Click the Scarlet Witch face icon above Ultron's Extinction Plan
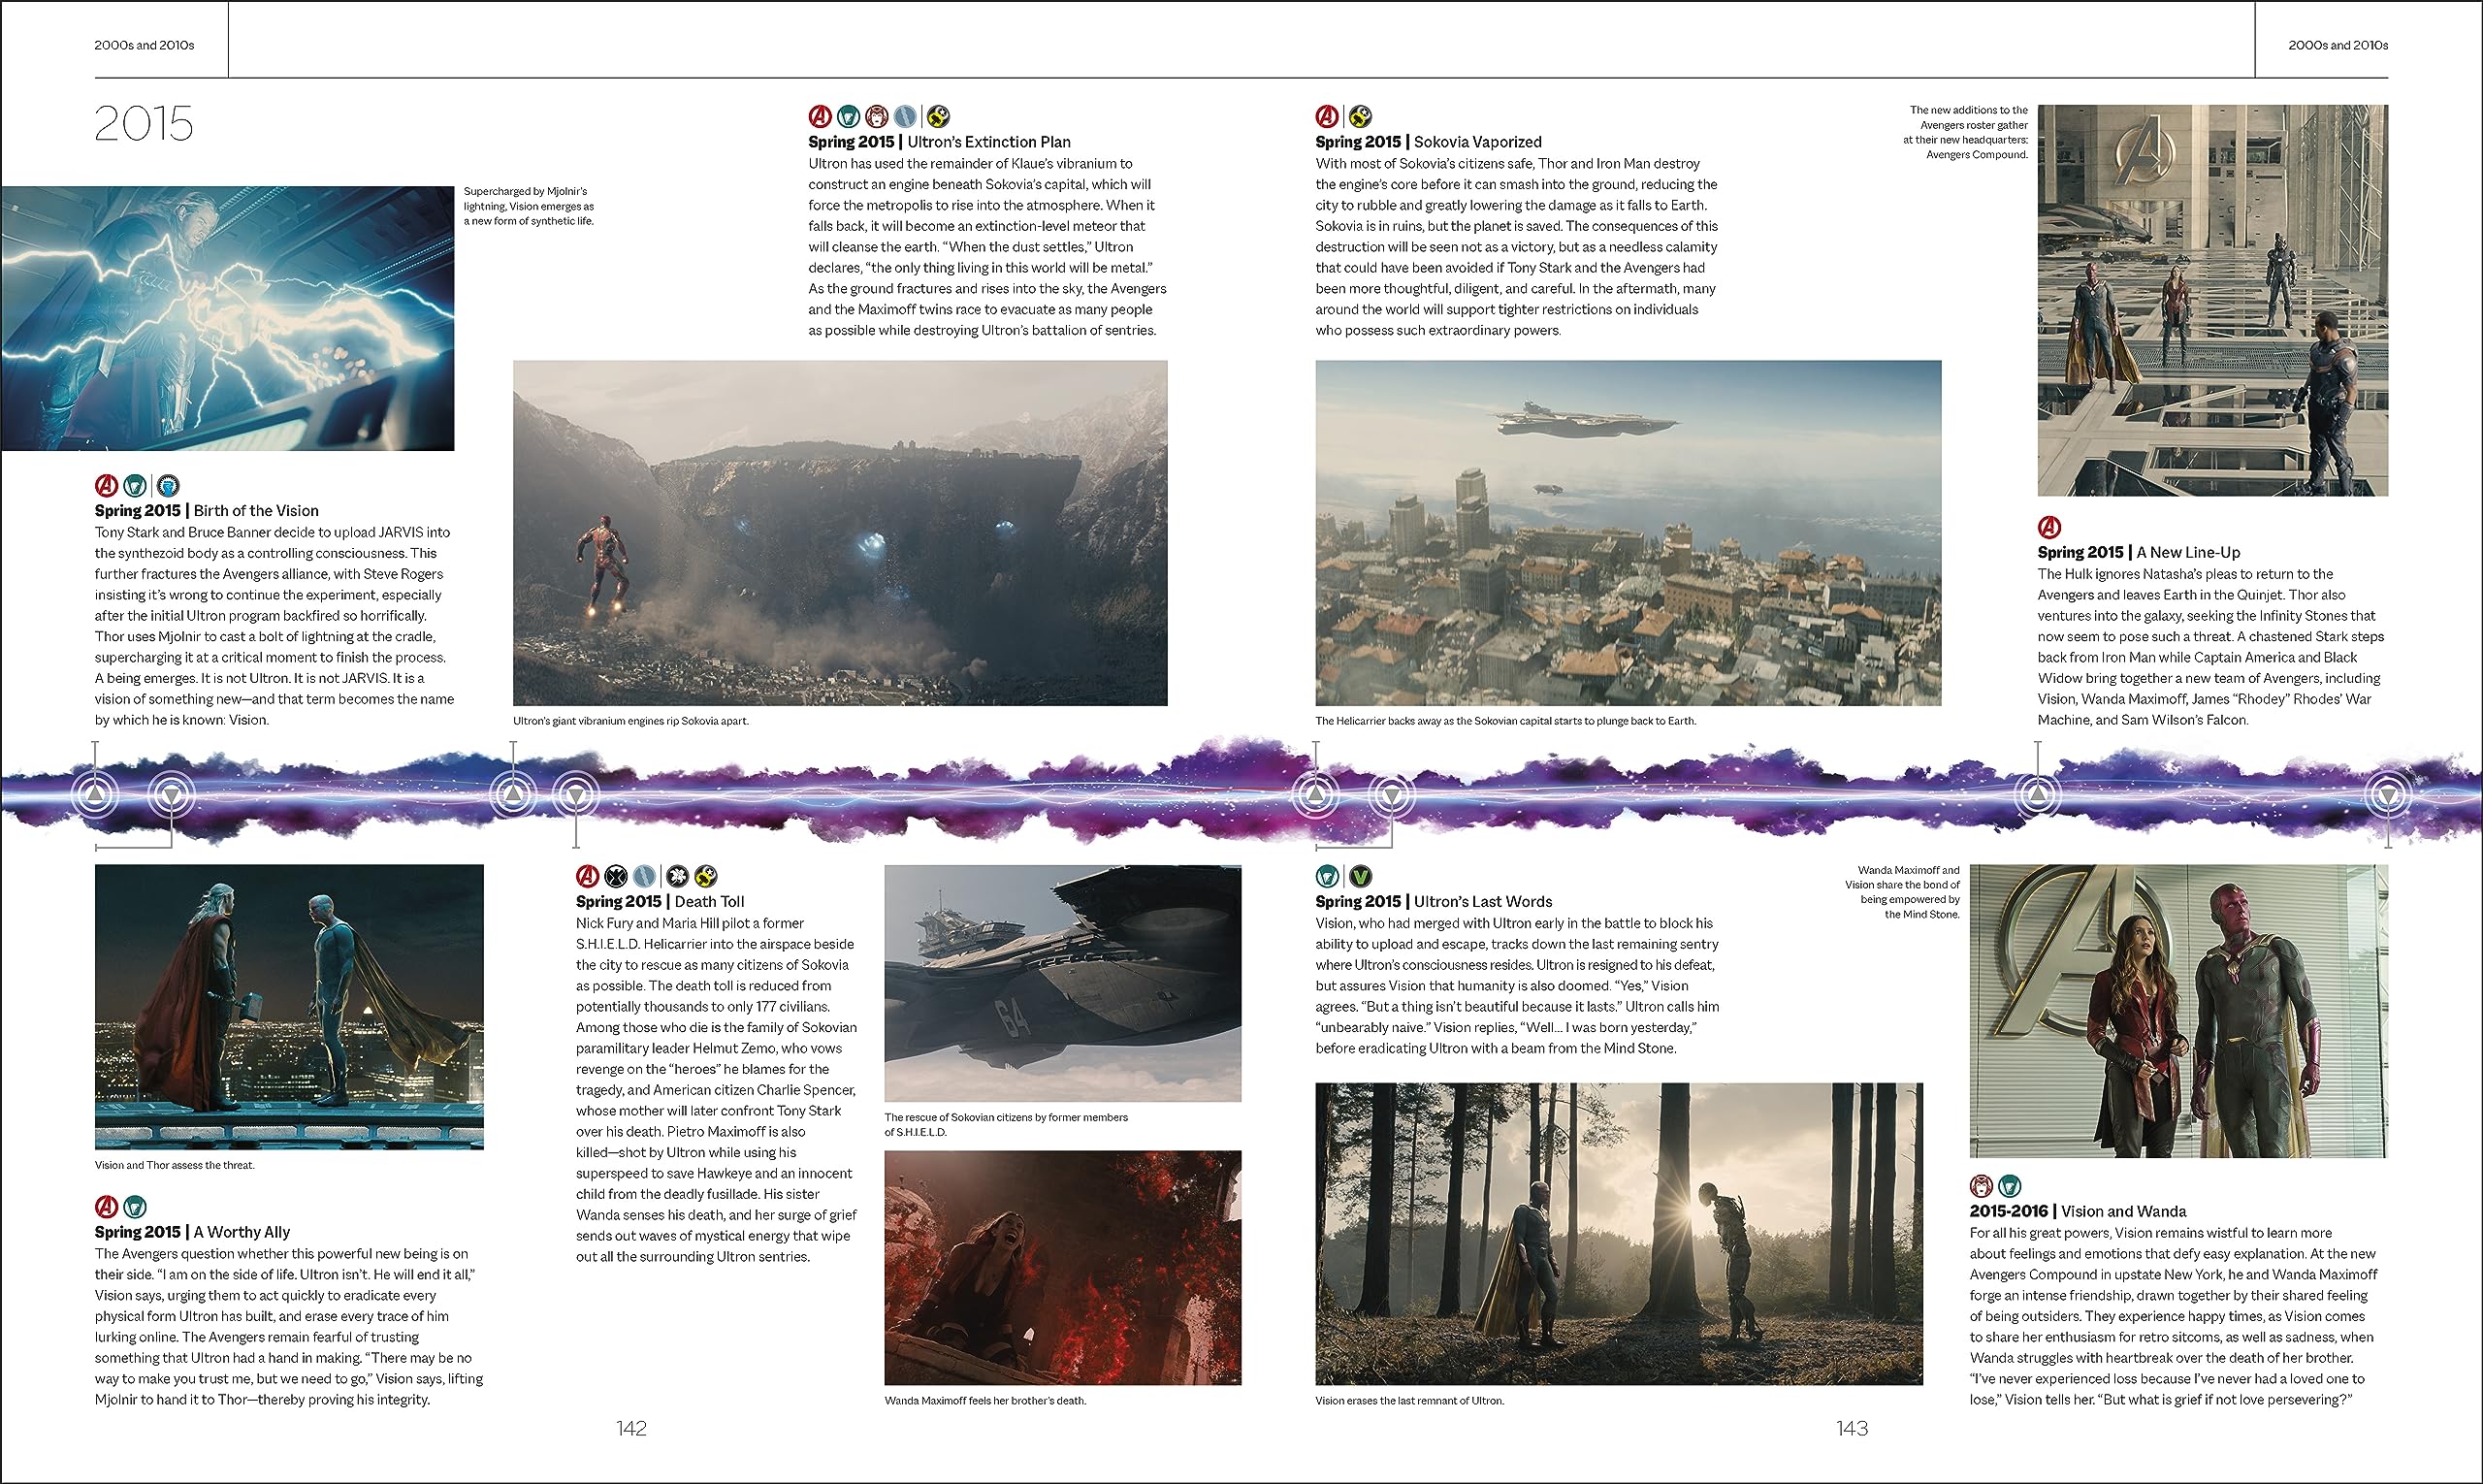Image resolution: width=2483 pixels, height=1484 pixels. [x=877, y=117]
